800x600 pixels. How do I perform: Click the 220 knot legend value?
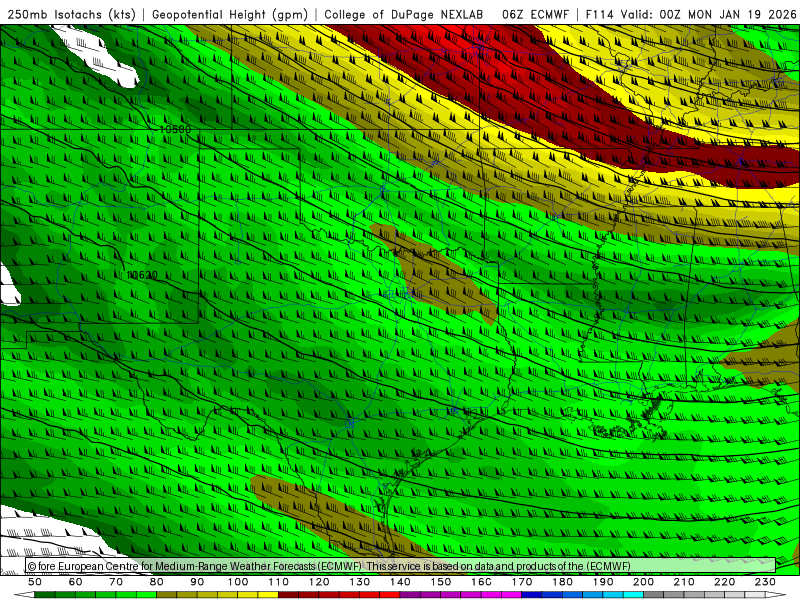[x=724, y=582]
